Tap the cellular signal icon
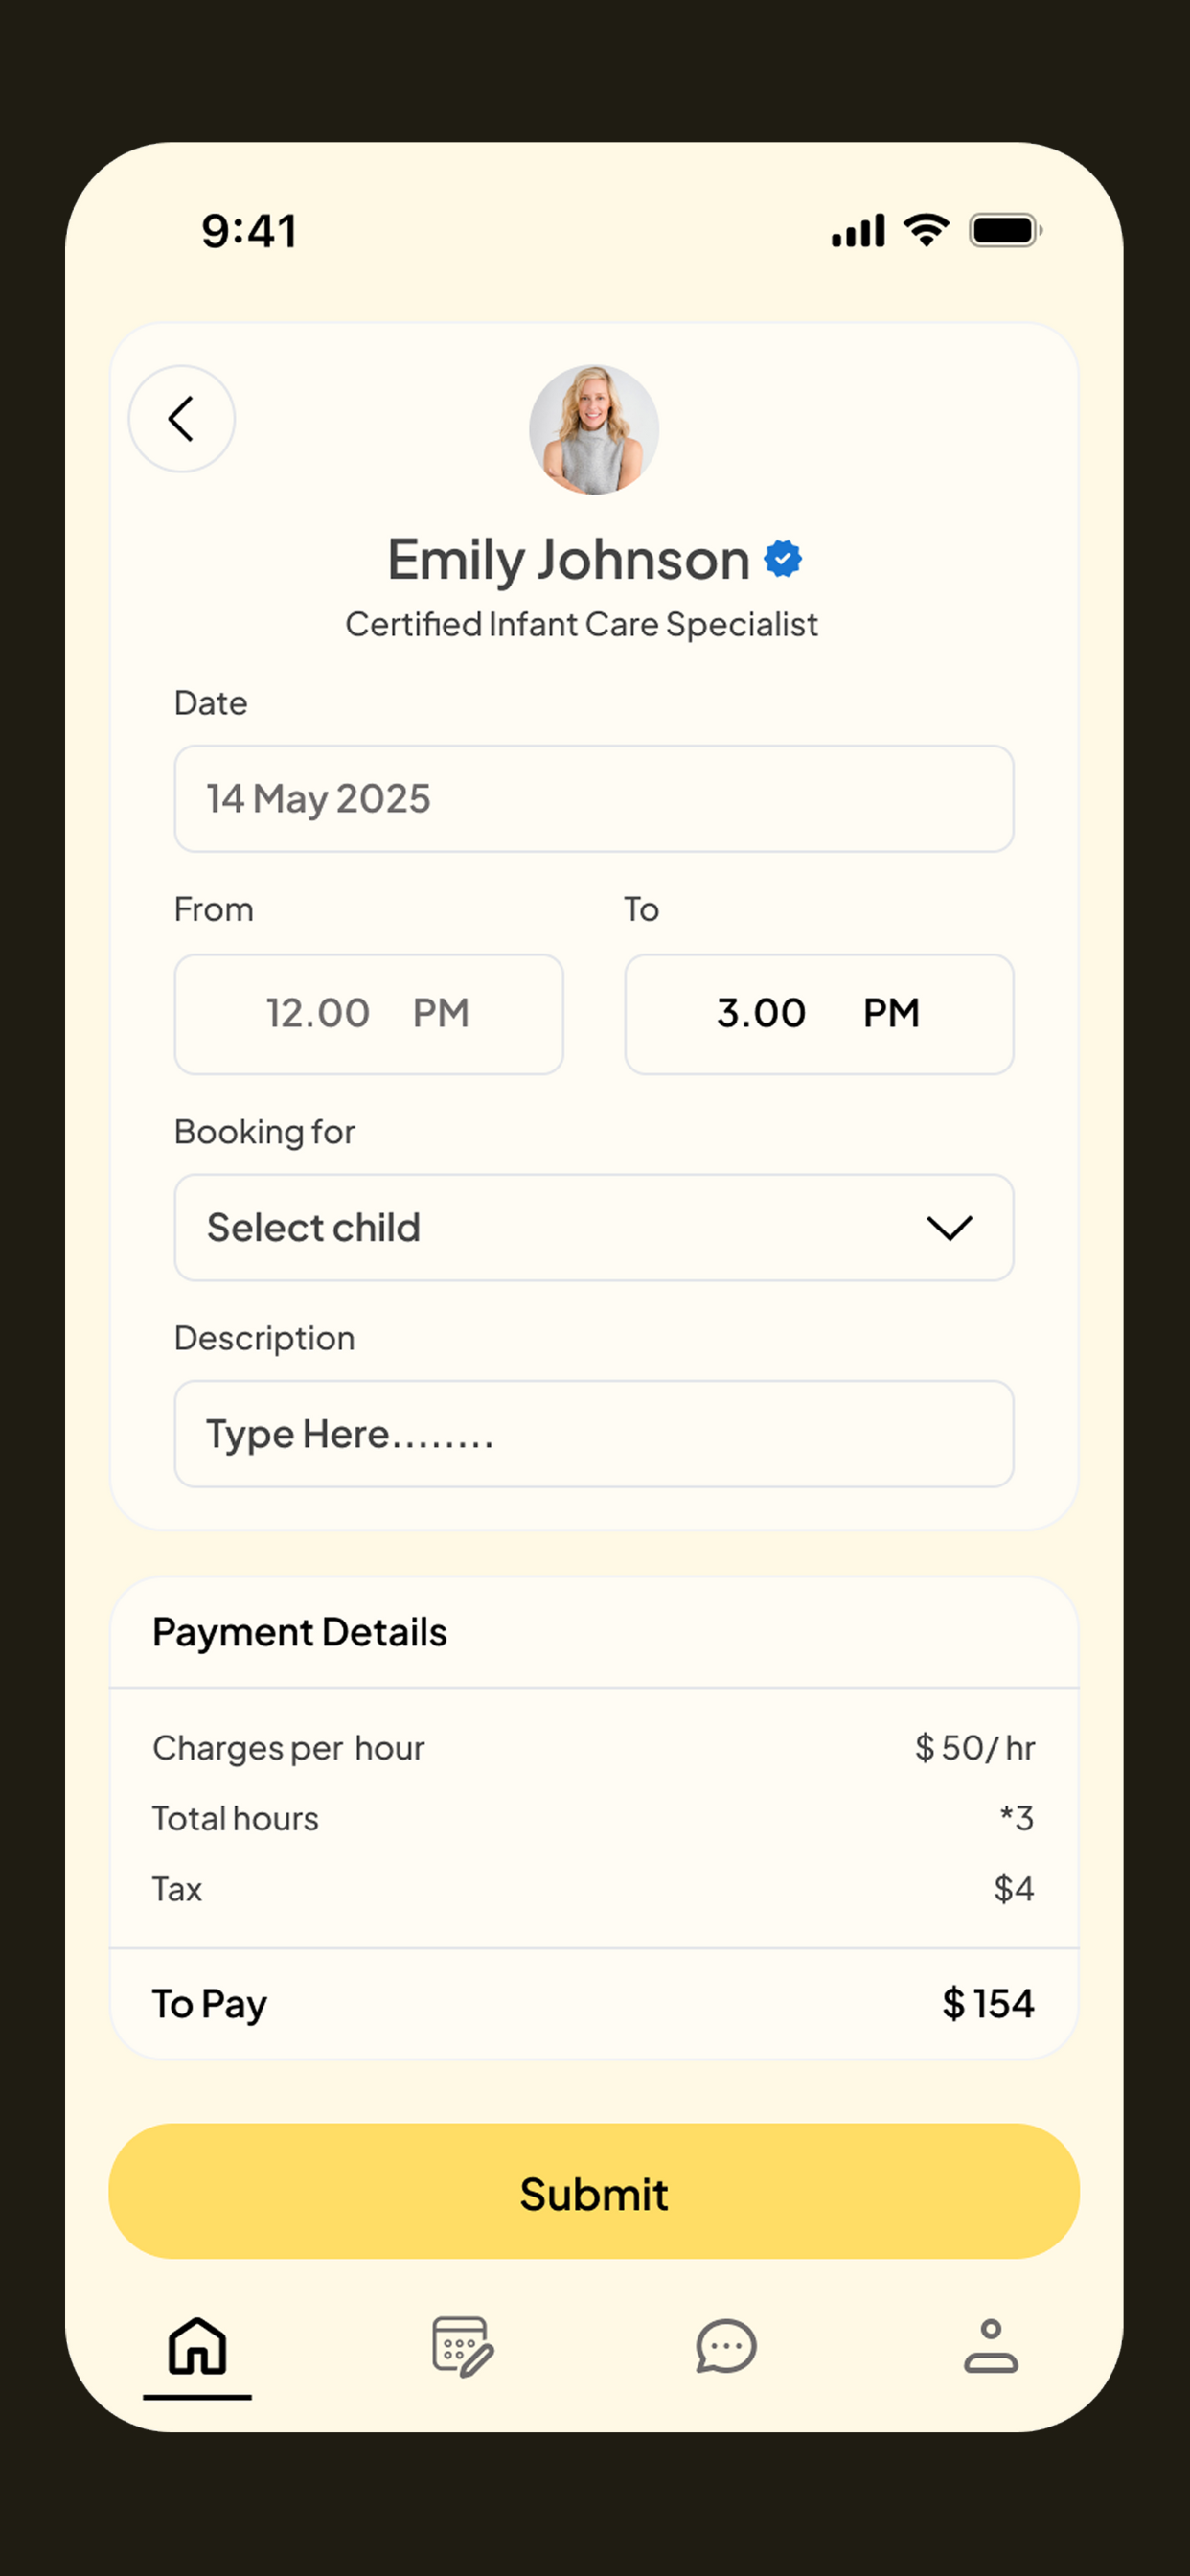 click(858, 230)
